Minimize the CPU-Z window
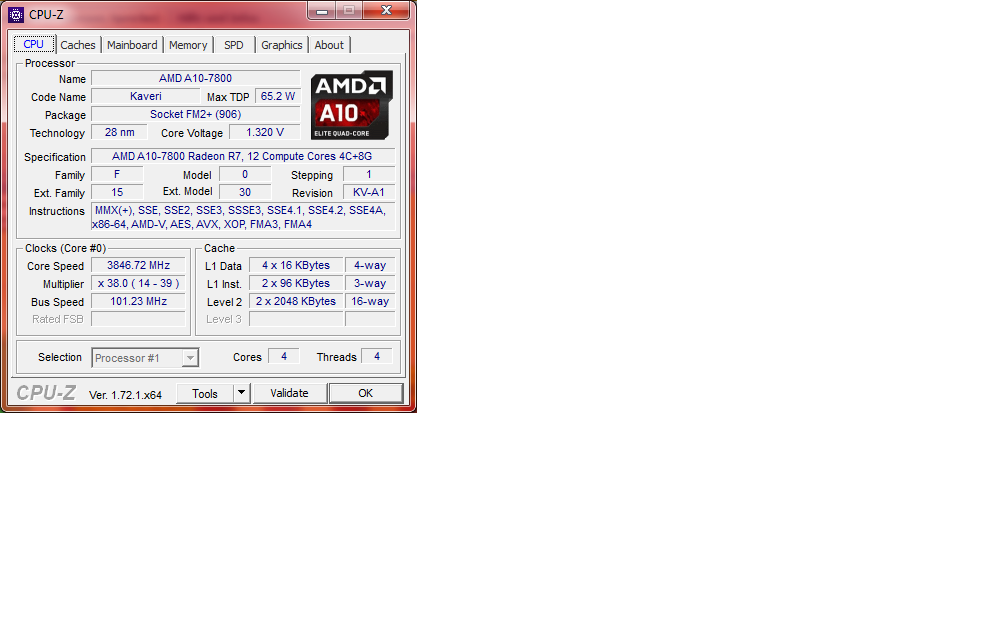The height and width of the screenshot is (630, 1008). 321,10
